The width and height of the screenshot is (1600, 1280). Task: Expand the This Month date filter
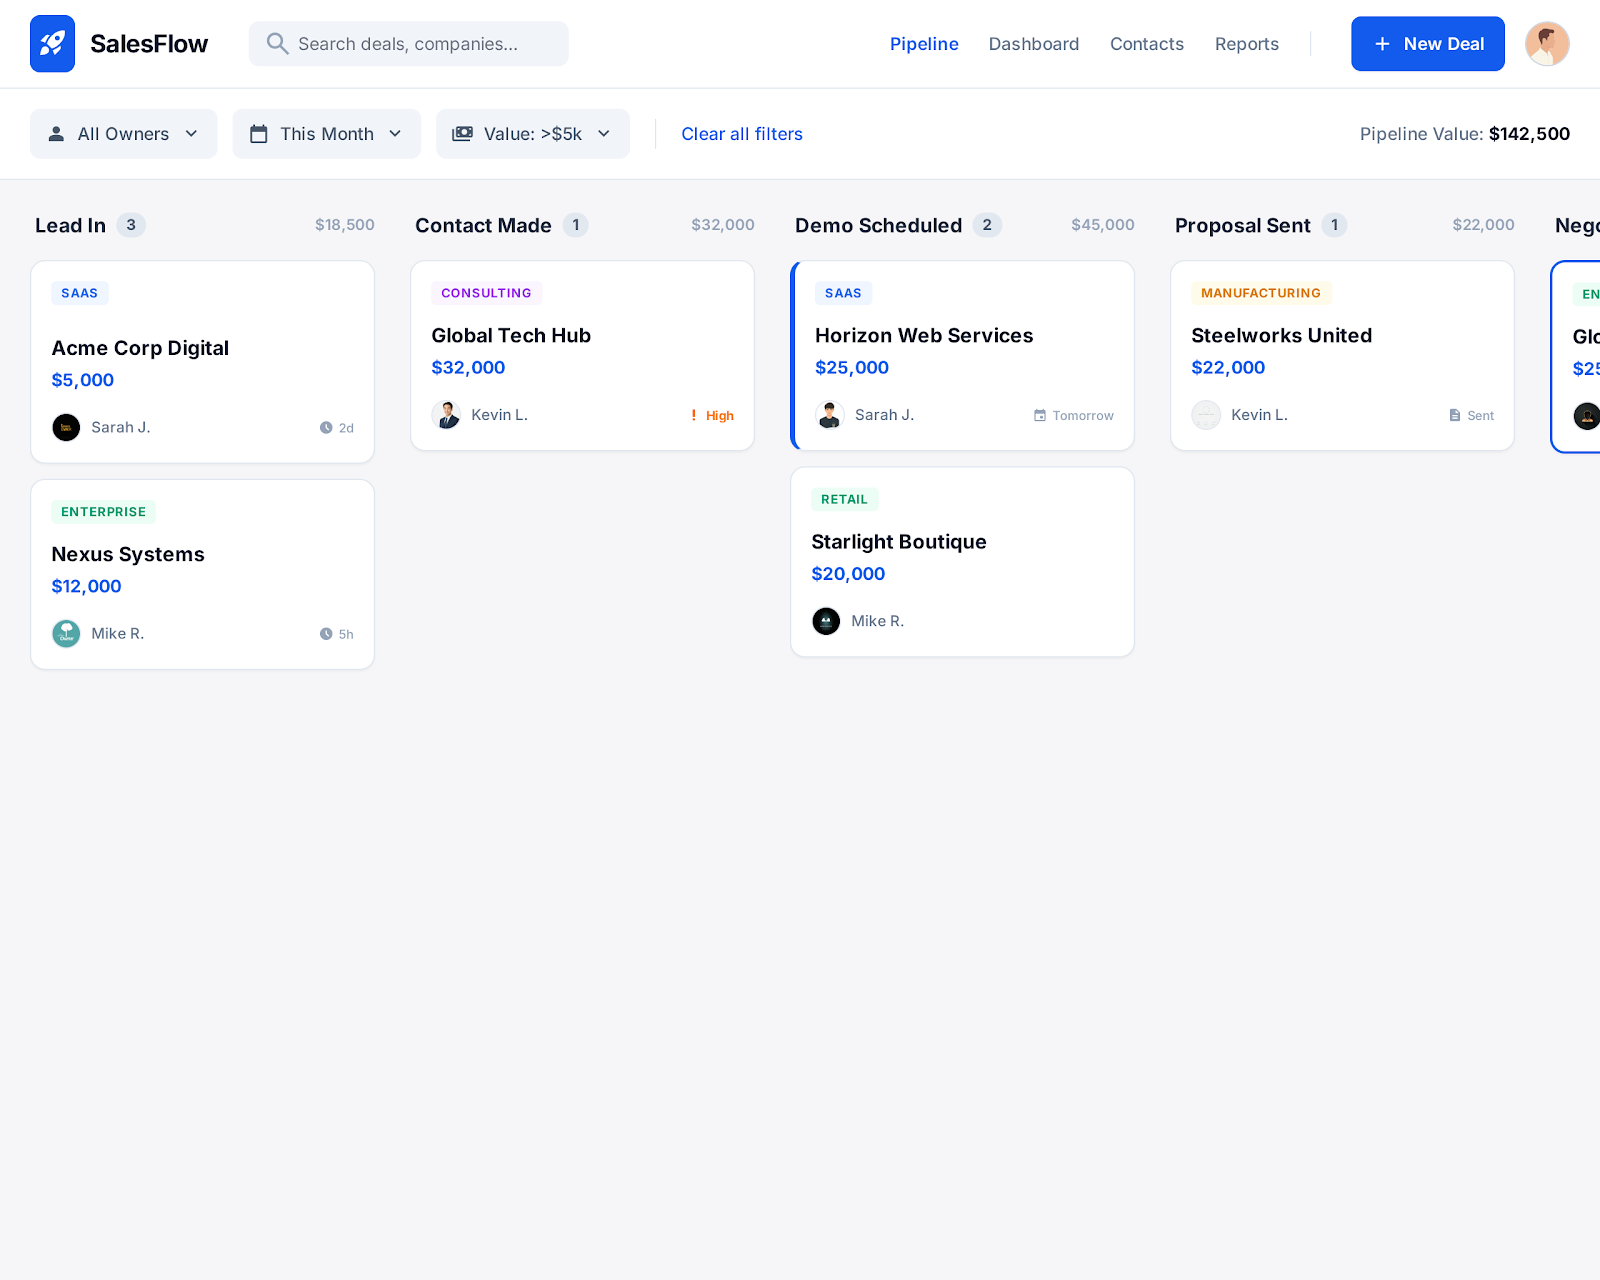point(326,133)
